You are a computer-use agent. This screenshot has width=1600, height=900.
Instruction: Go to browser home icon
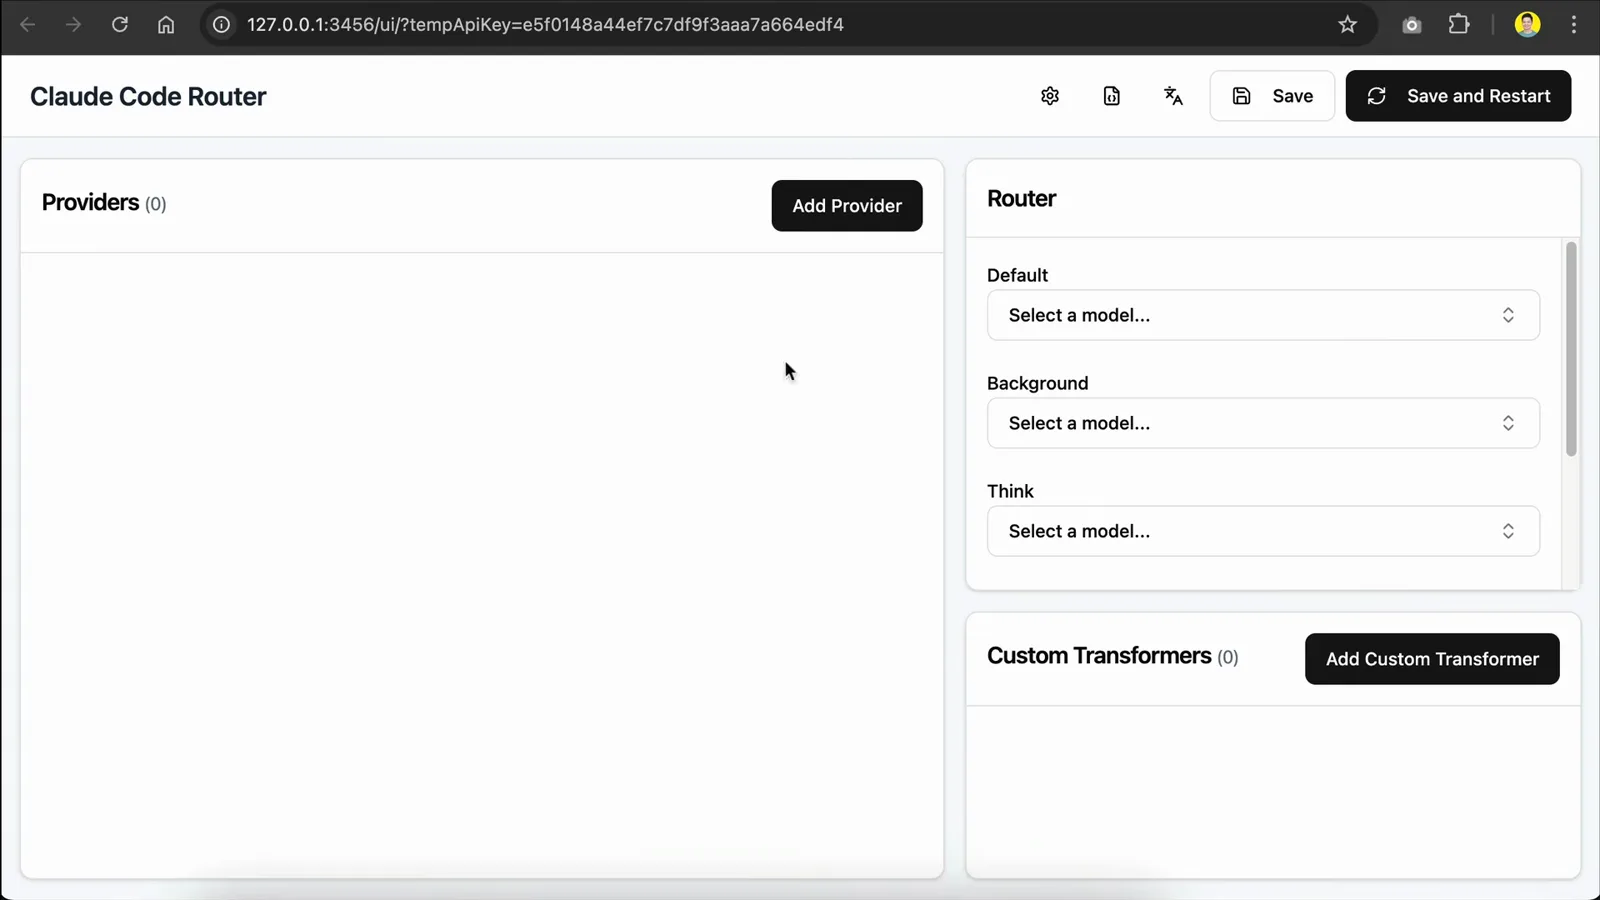click(166, 24)
